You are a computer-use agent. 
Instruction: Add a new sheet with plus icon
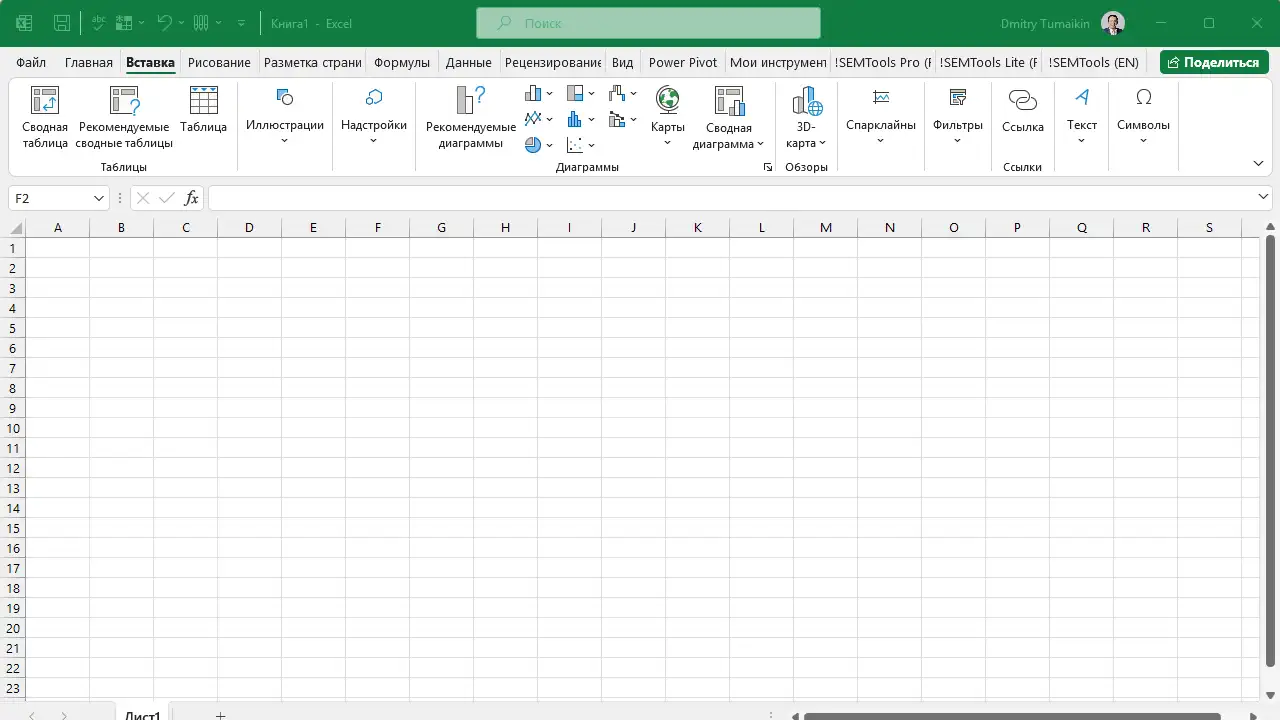click(x=221, y=715)
